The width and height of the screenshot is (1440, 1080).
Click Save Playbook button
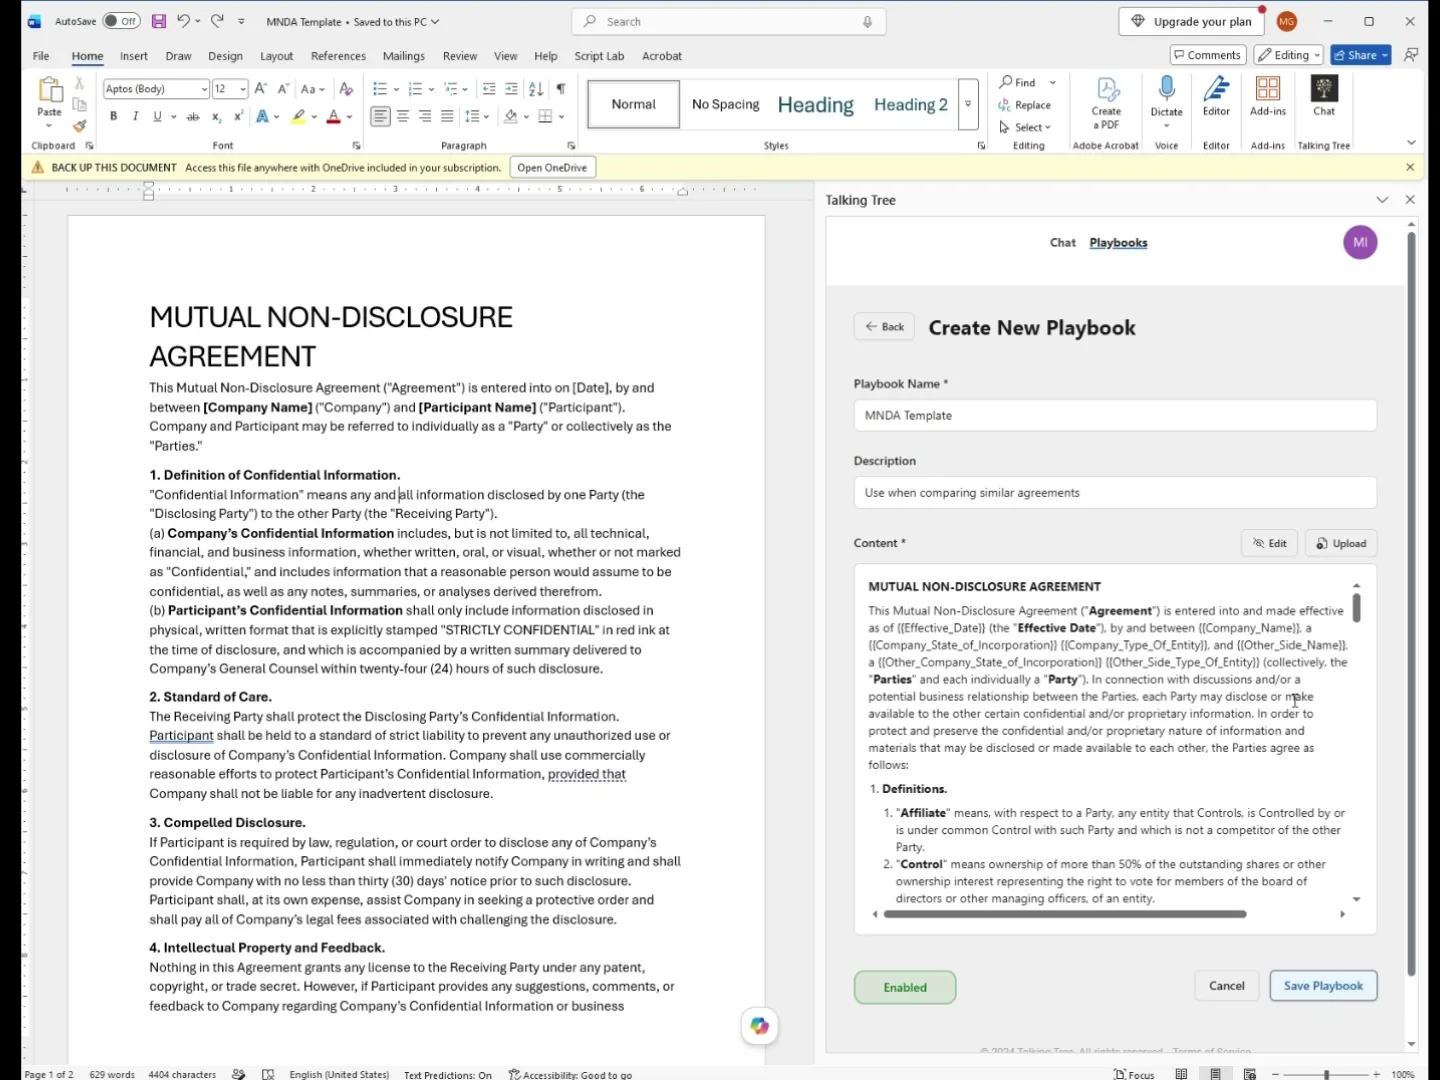[1323, 986]
